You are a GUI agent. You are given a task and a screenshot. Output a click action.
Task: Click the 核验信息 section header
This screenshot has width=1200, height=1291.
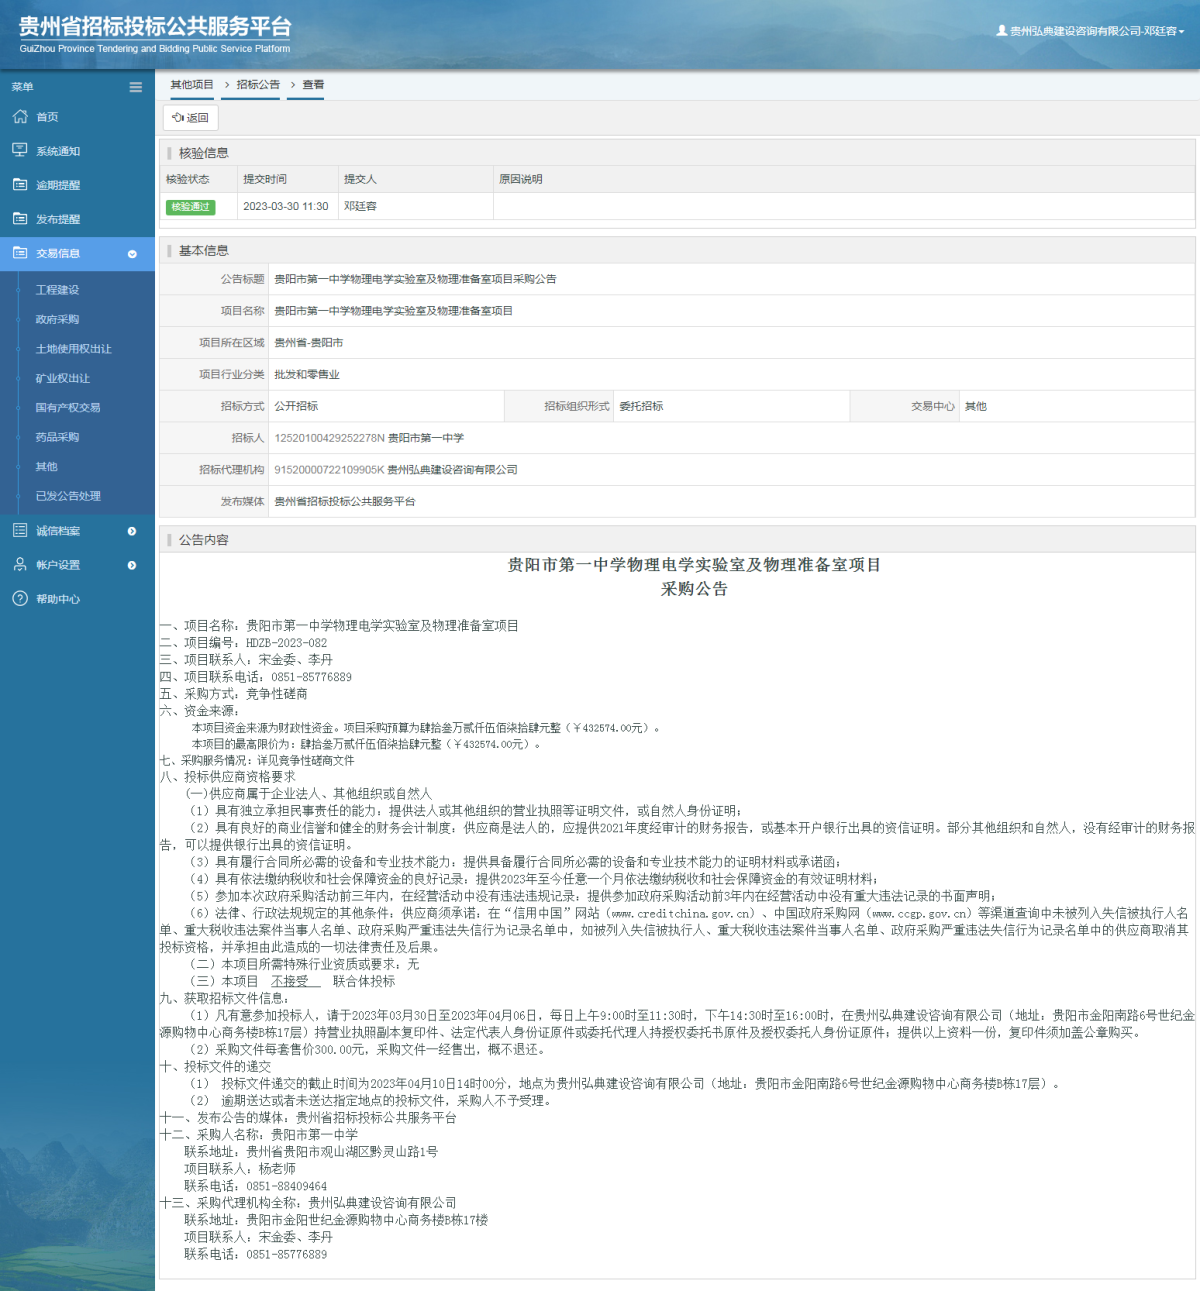click(204, 153)
